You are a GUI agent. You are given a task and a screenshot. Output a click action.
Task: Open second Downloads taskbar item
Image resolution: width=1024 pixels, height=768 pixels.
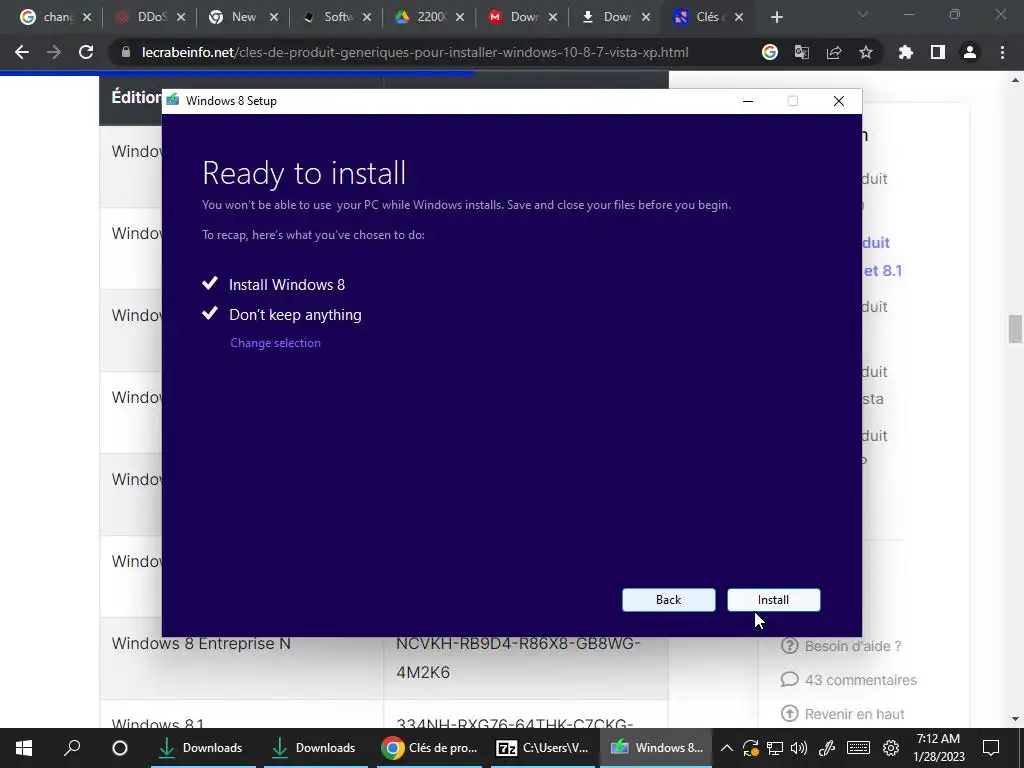coord(316,748)
